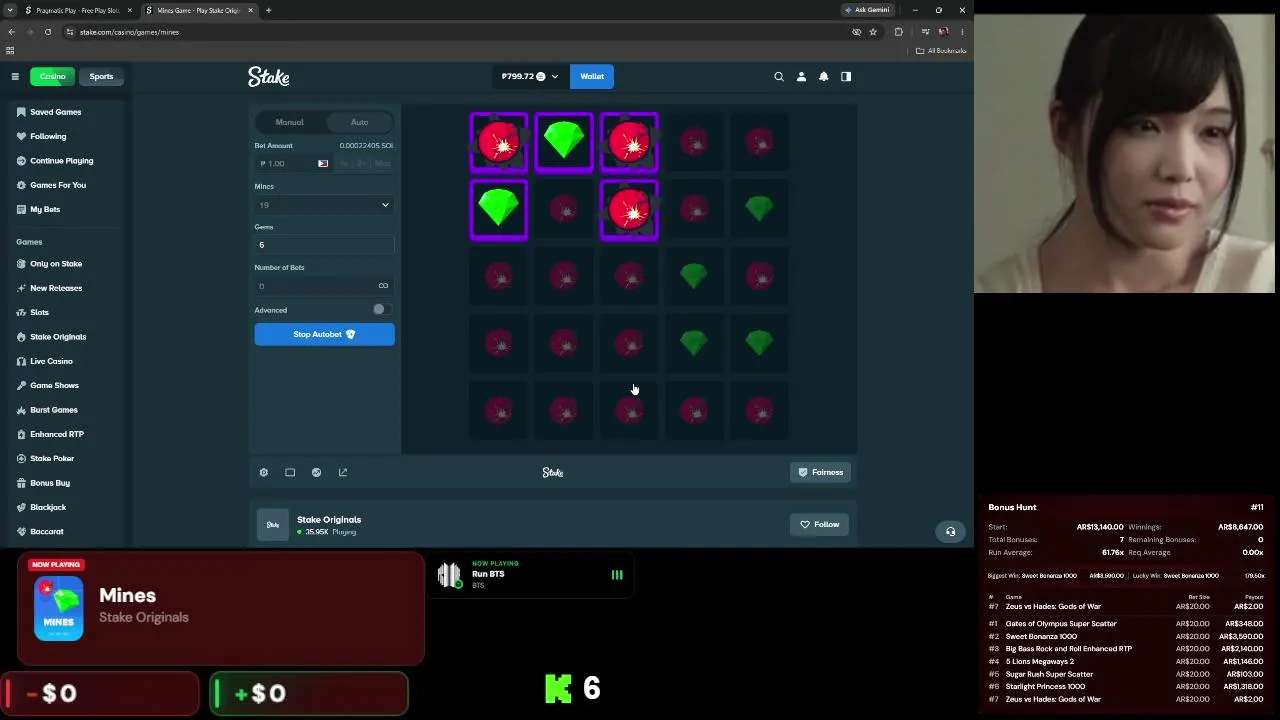
Task: Open Baccarat from the sidebar
Action: pyautogui.click(x=47, y=531)
